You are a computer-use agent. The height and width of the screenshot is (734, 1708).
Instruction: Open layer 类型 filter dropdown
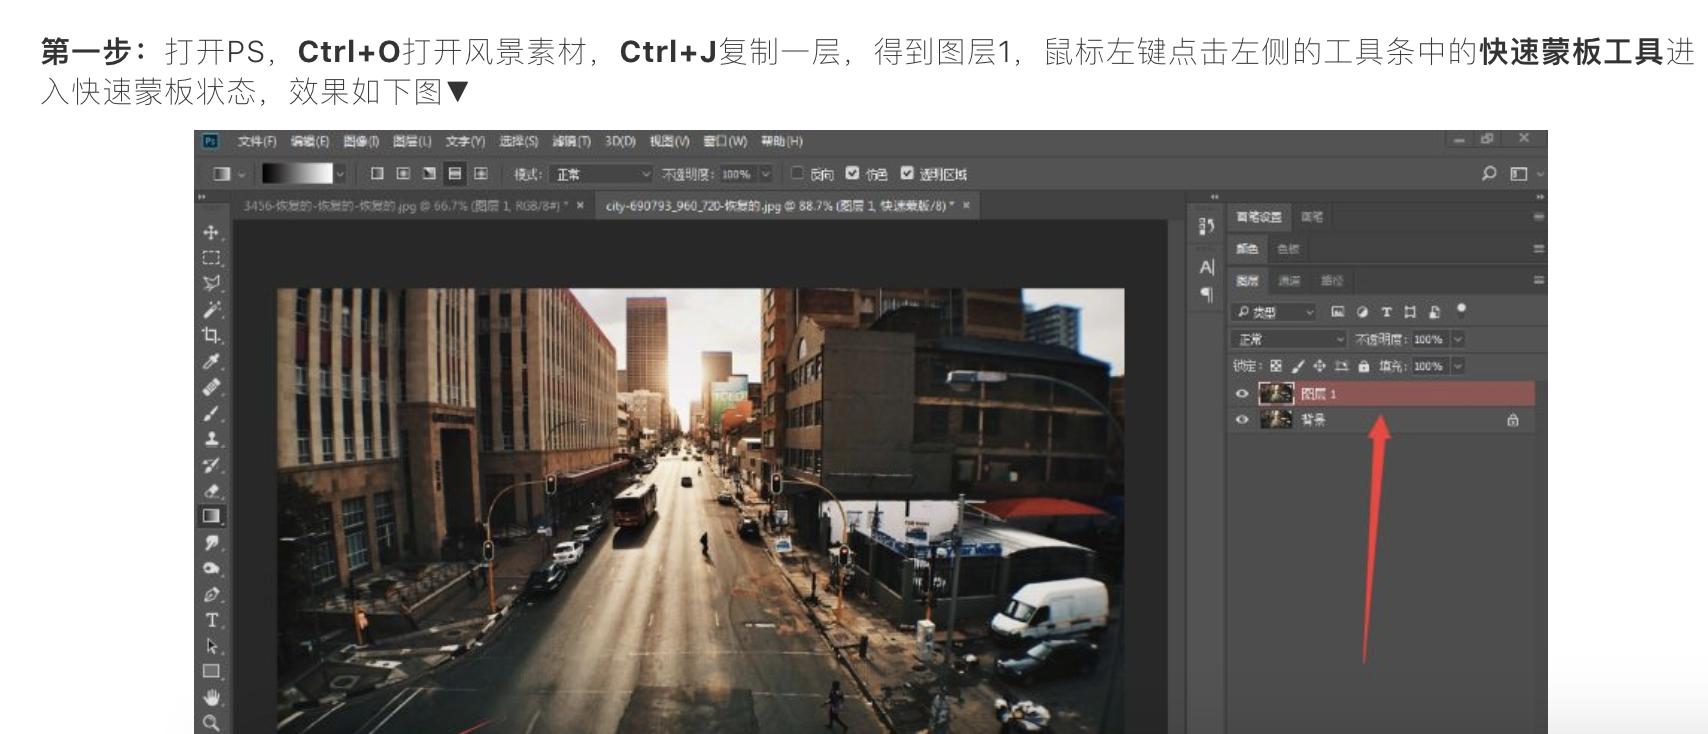coord(1274,312)
